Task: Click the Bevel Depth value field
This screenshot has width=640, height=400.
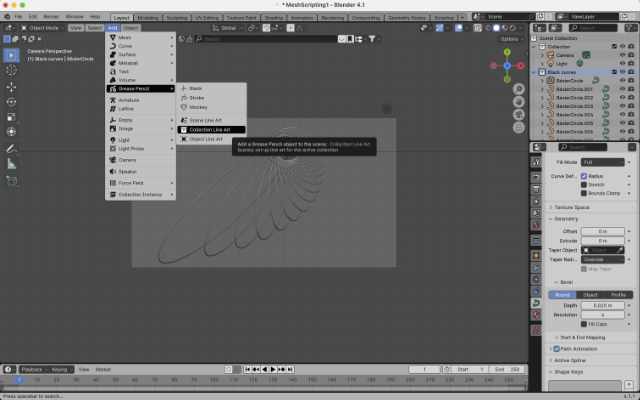Action: (x=602, y=305)
